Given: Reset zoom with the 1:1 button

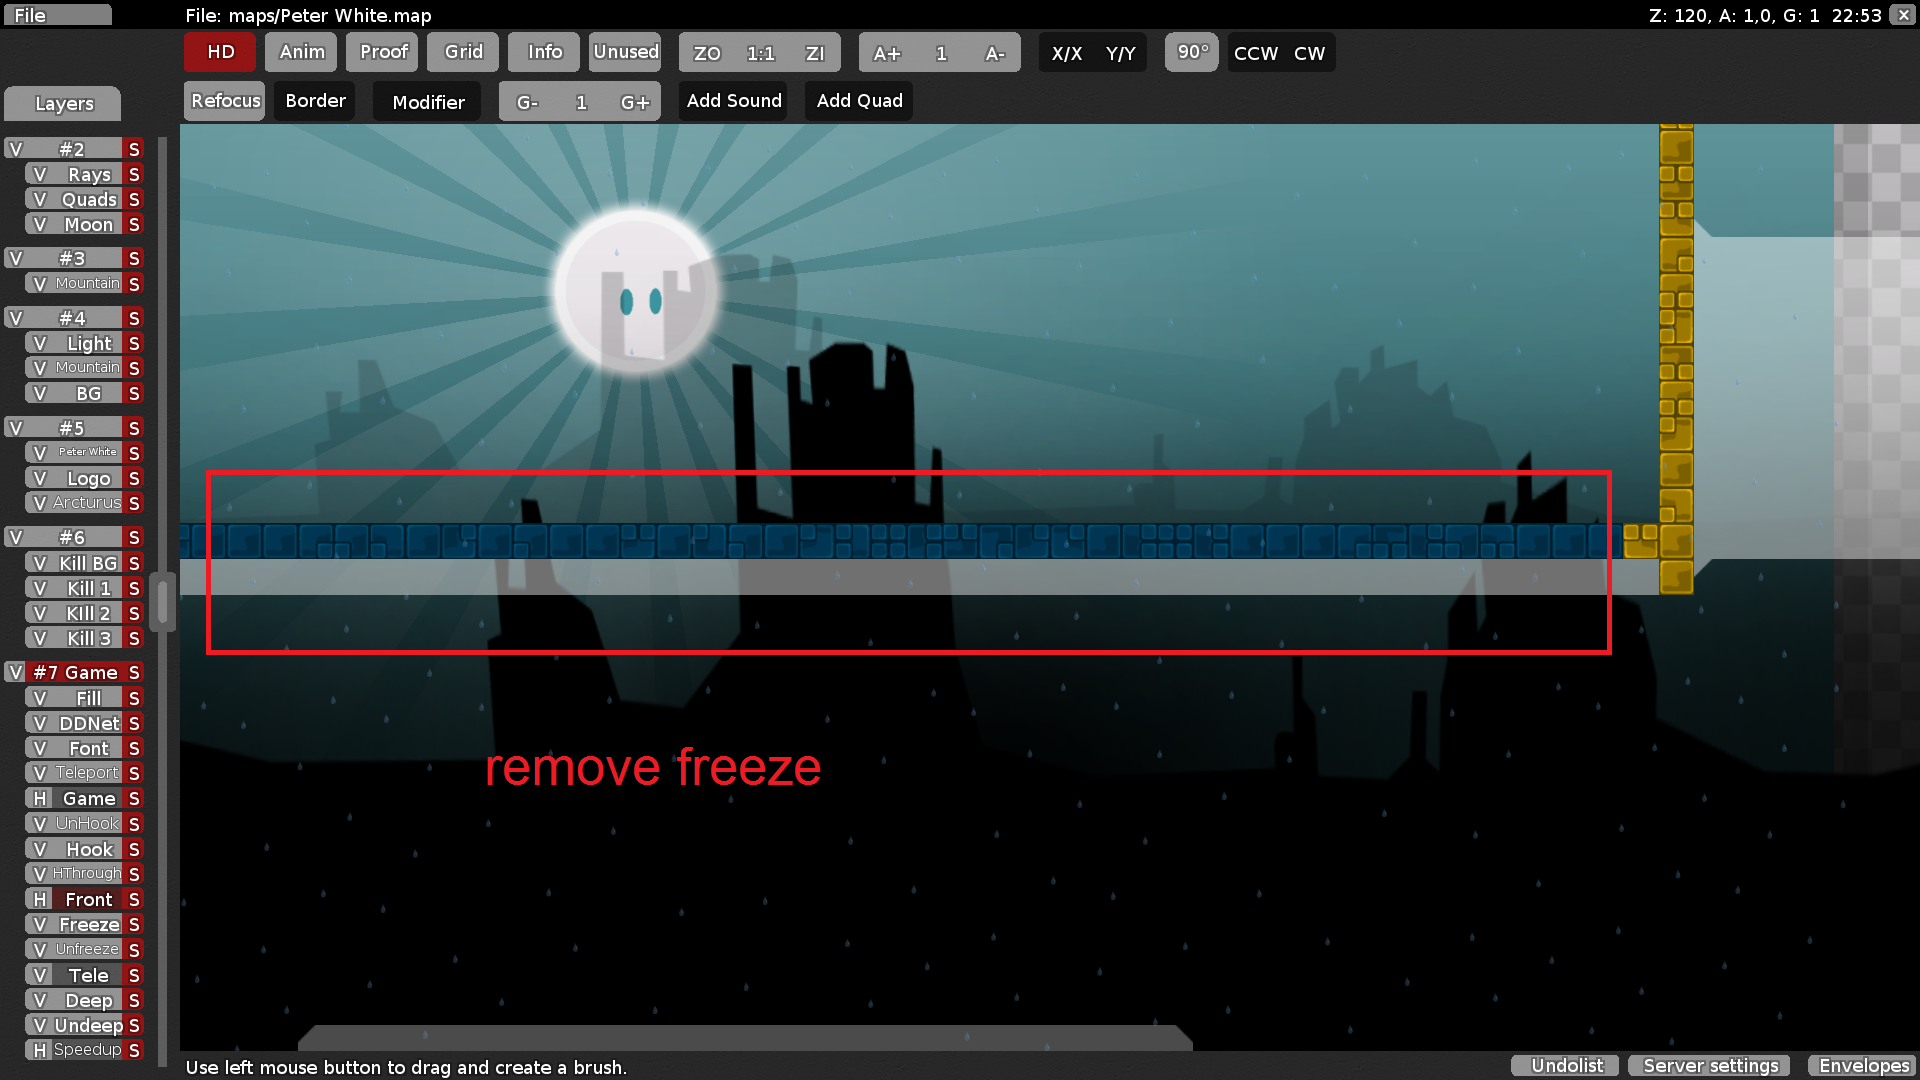Looking at the screenshot, I should (760, 53).
